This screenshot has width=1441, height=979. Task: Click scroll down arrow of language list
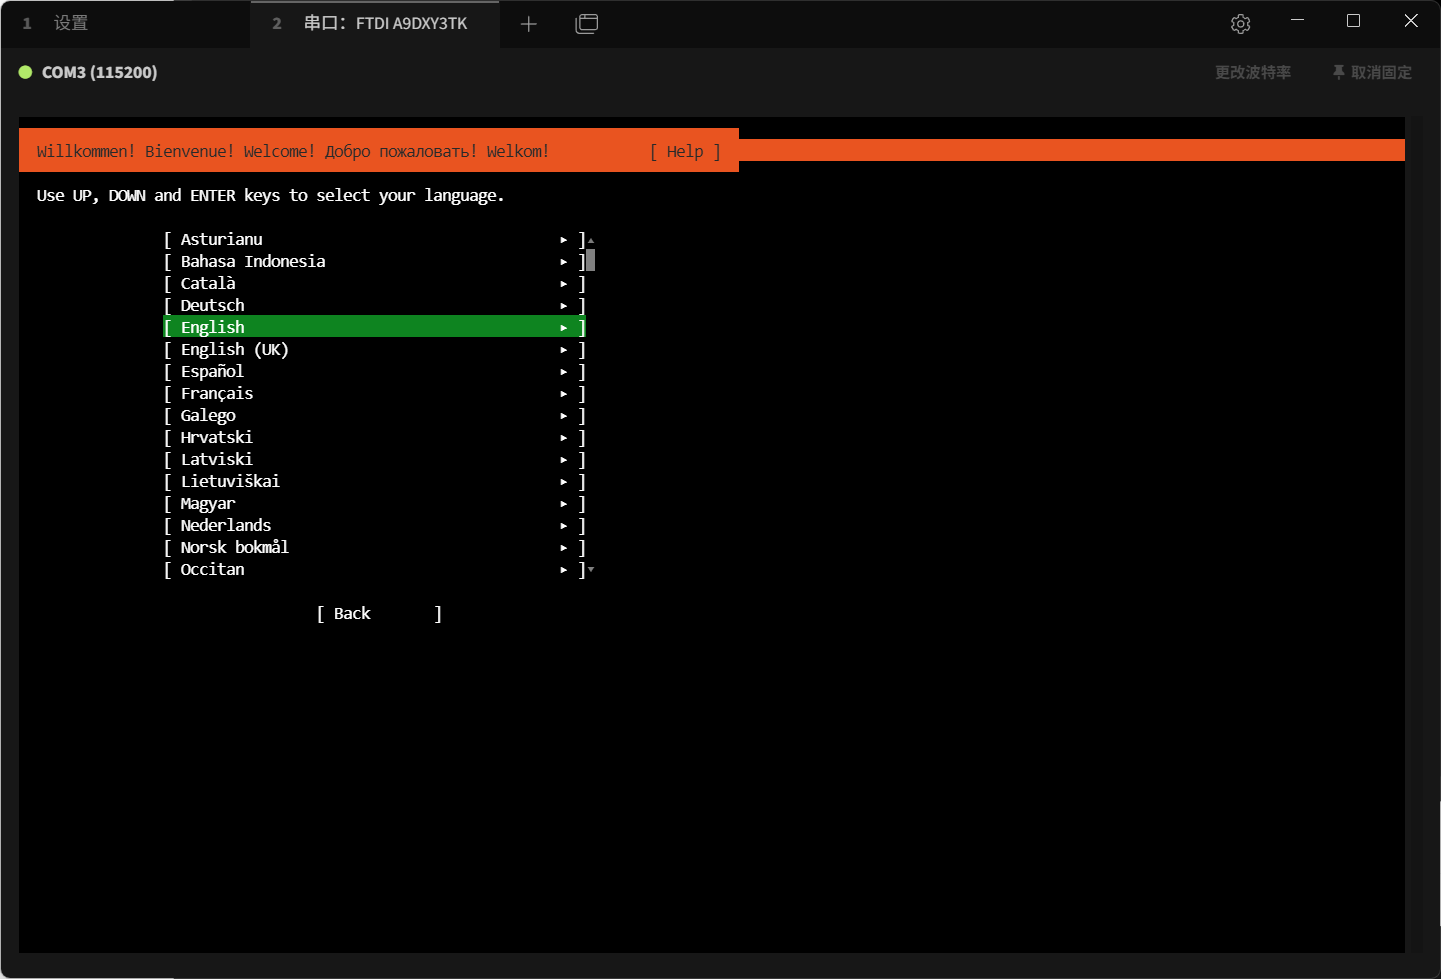pos(591,569)
